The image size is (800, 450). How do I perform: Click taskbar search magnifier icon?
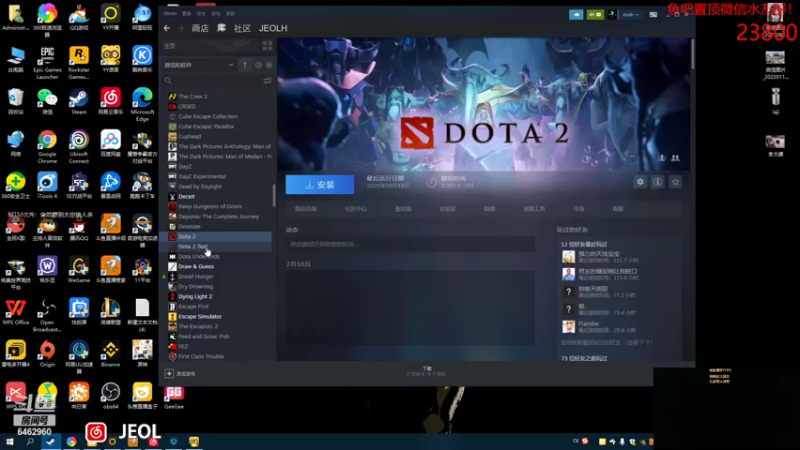pos(30,441)
